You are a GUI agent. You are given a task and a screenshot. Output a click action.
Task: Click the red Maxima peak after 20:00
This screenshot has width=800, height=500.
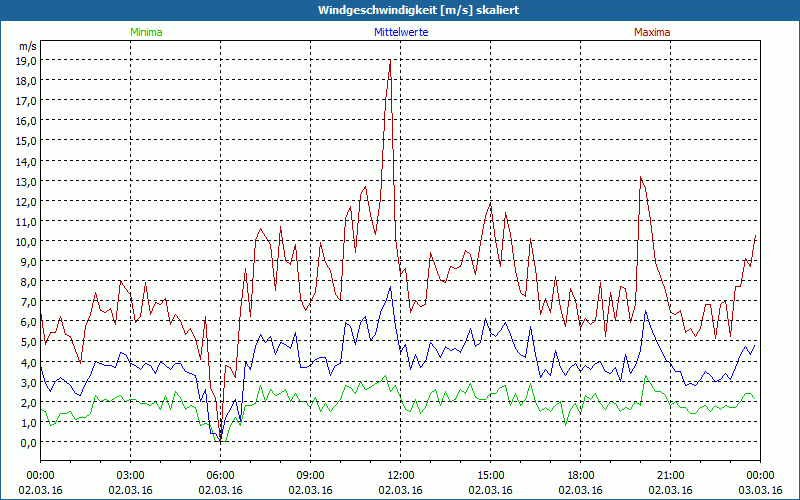coord(641,178)
